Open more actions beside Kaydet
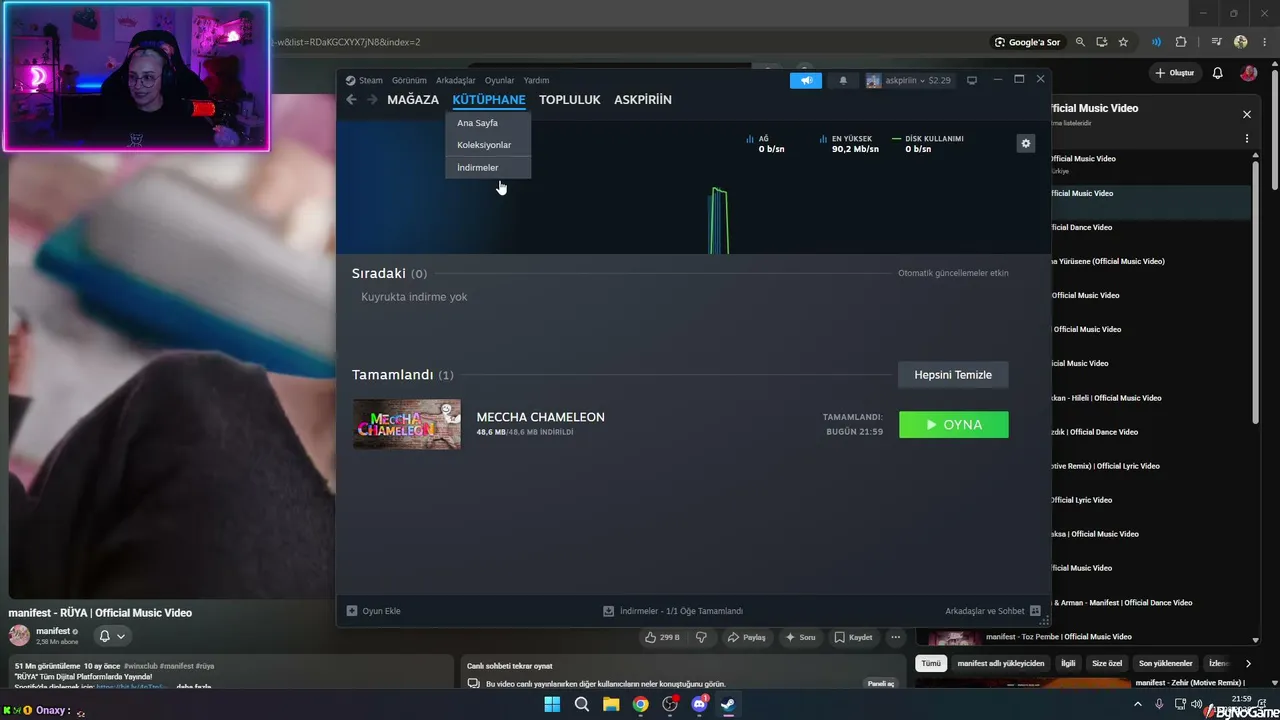This screenshot has height=720, width=1280. 896,637
